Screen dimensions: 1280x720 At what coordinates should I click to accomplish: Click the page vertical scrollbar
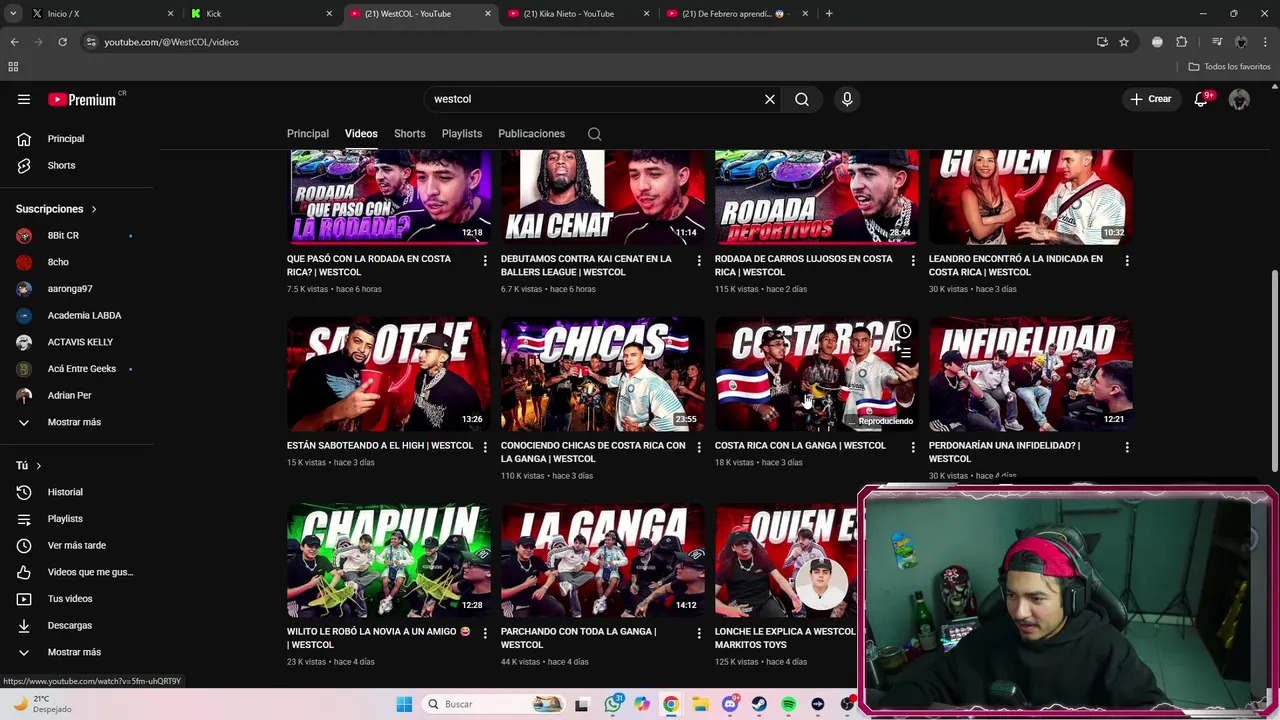[x=1274, y=370]
